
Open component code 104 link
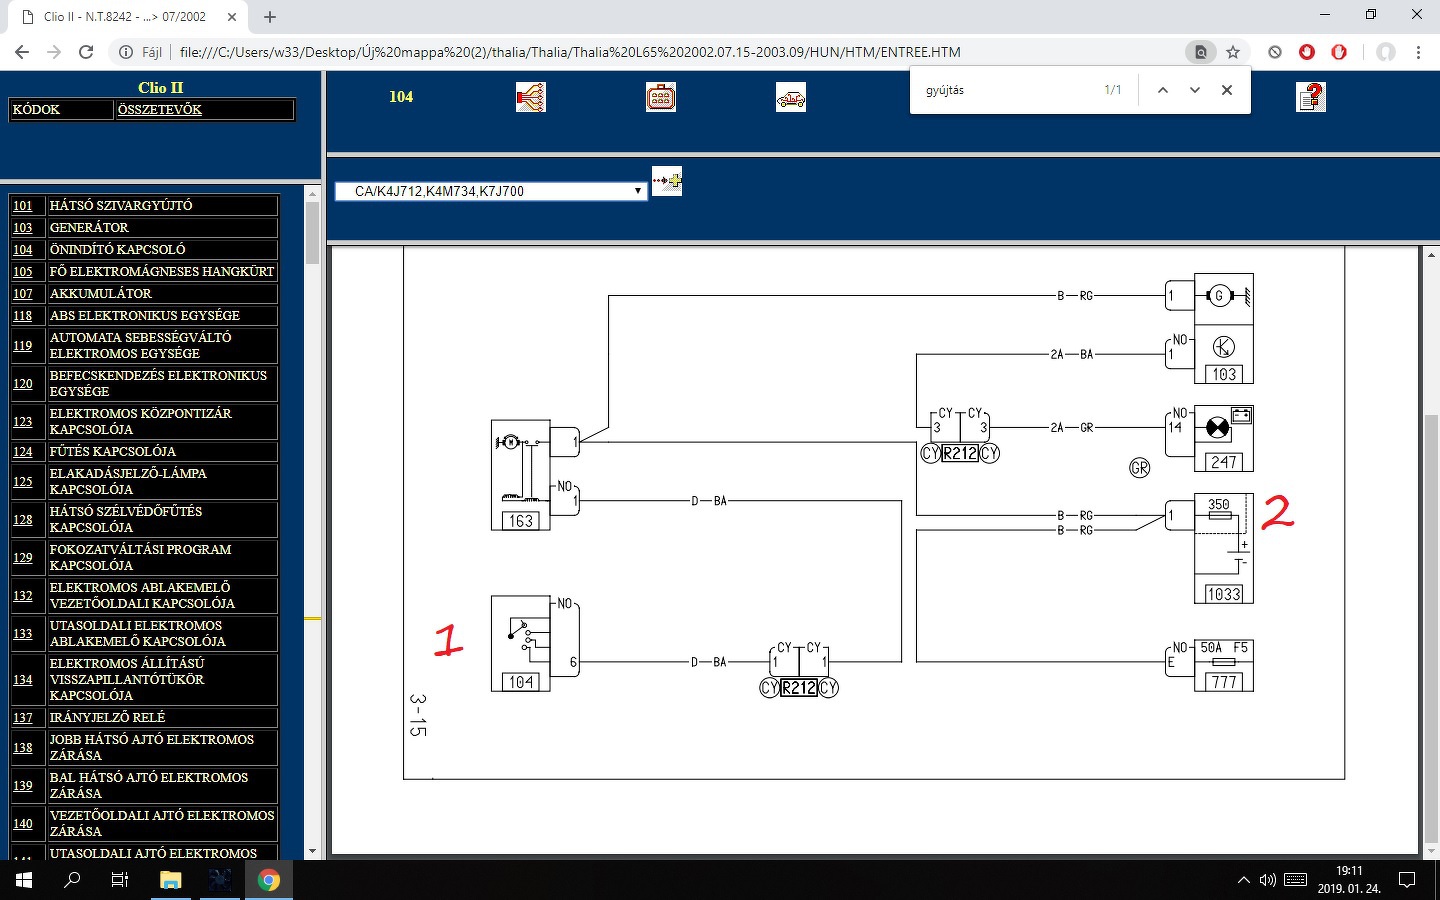coord(23,250)
